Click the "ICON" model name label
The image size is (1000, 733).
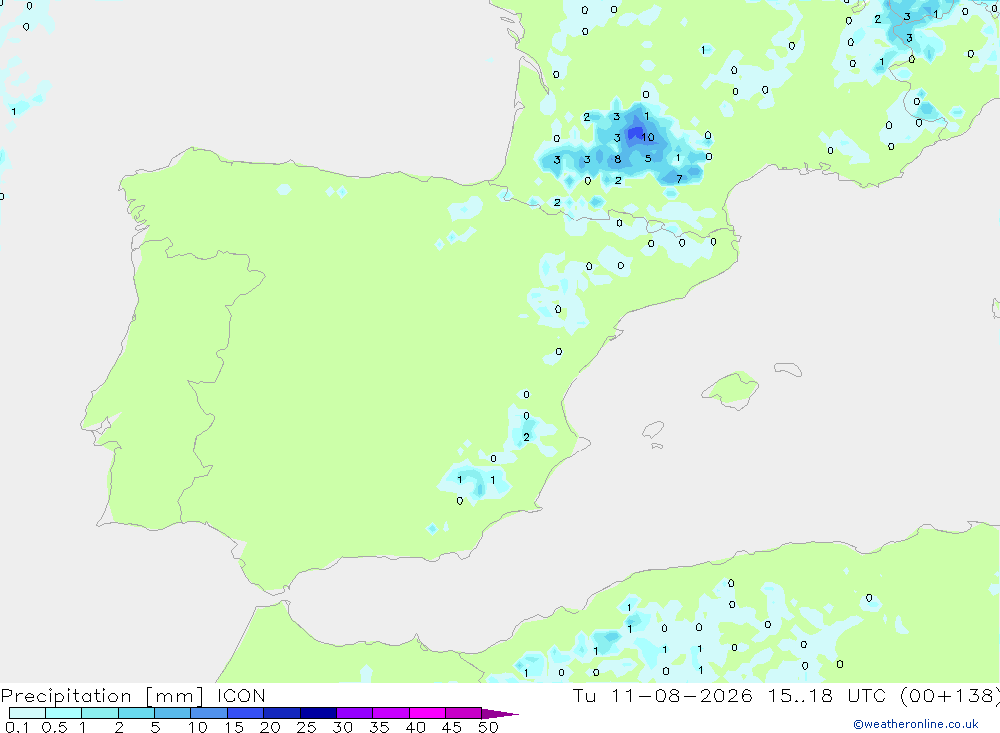241,695
